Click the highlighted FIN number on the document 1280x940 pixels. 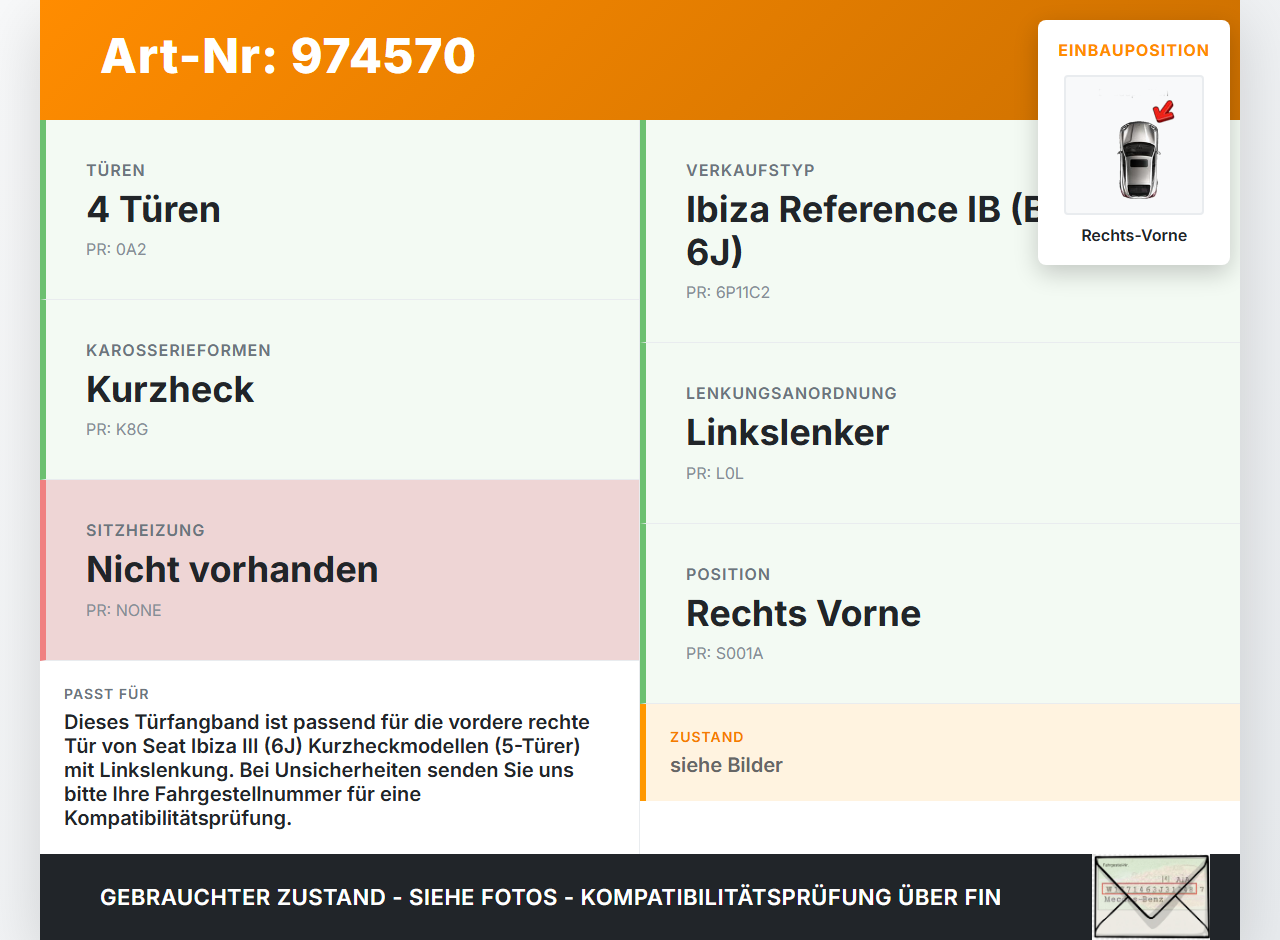[1150, 888]
